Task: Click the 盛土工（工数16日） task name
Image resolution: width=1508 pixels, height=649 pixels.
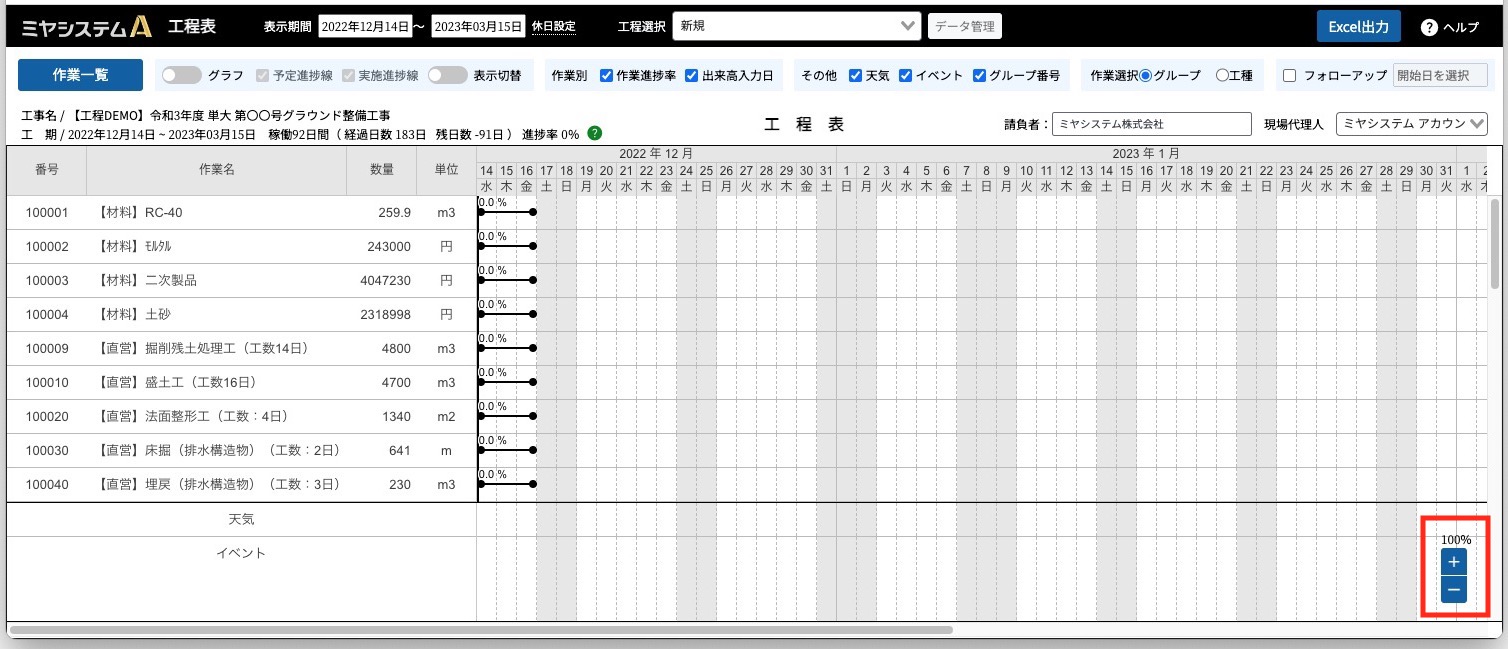Action: click(x=179, y=383)
